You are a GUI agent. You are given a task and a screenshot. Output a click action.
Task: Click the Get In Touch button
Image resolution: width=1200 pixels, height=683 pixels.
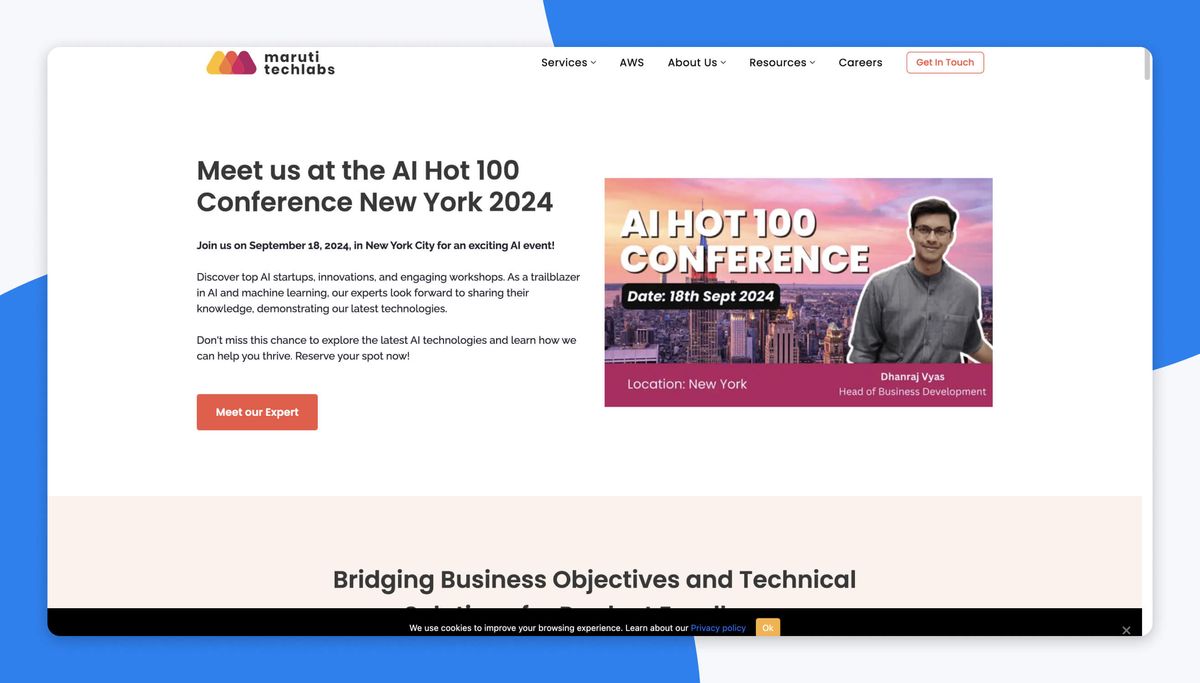point(945,63)
